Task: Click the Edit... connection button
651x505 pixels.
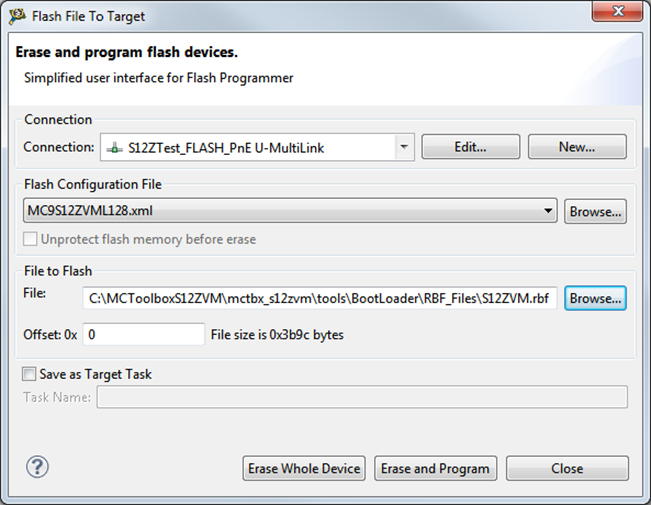Action: 471,147
